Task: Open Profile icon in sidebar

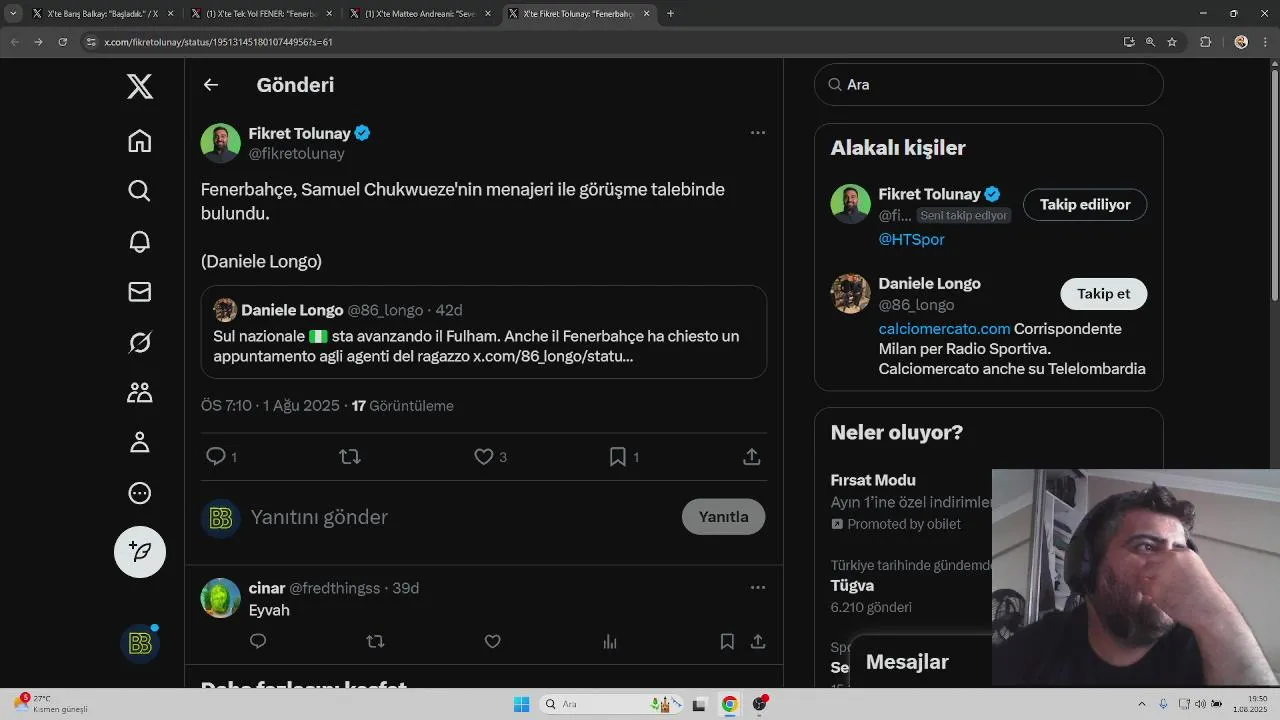Action: [x=140, y=442]
